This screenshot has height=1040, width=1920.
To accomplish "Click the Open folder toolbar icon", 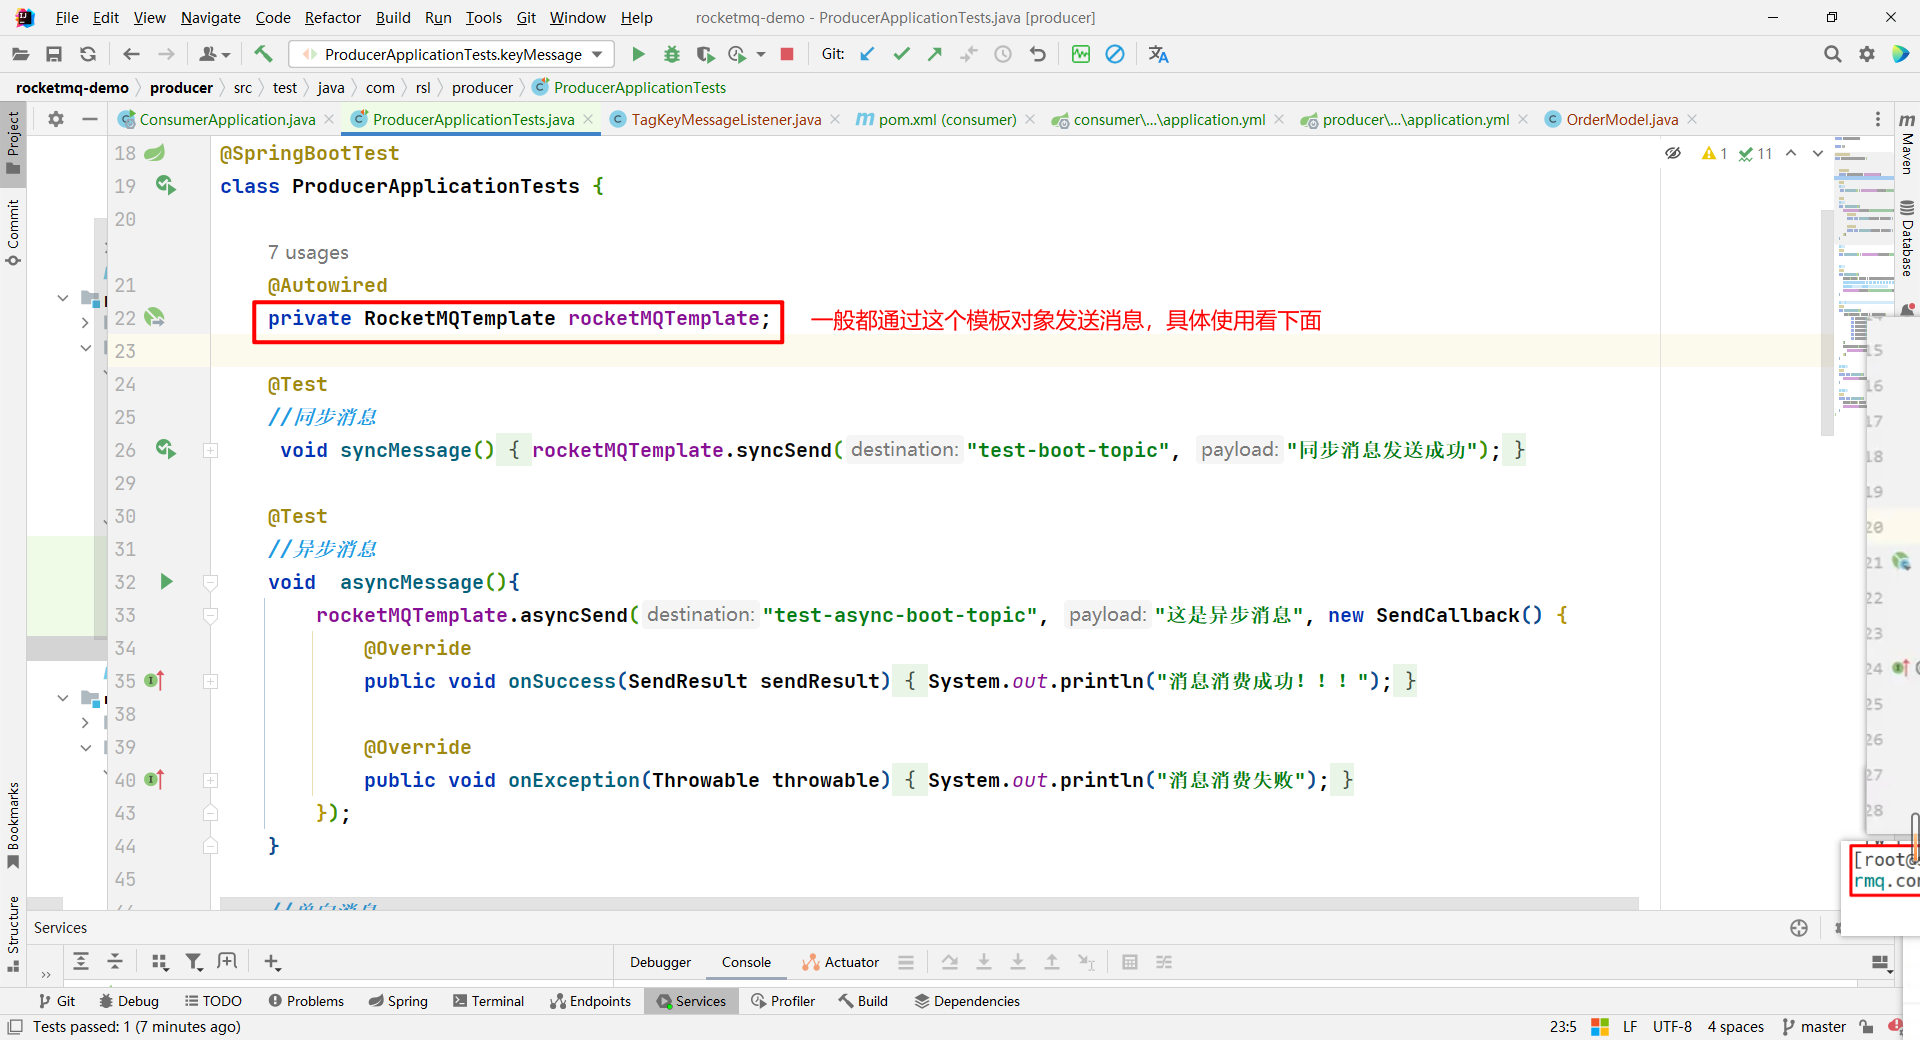I will [20, 54].
